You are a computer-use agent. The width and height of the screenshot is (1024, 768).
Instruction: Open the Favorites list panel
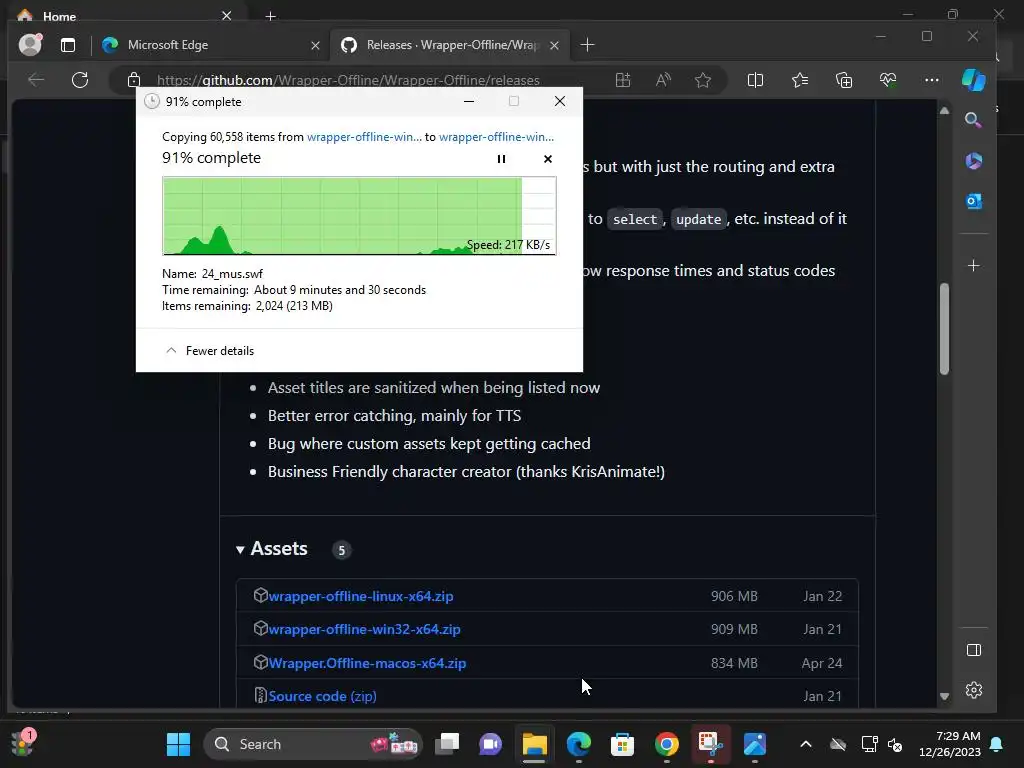tap(799, 80)
